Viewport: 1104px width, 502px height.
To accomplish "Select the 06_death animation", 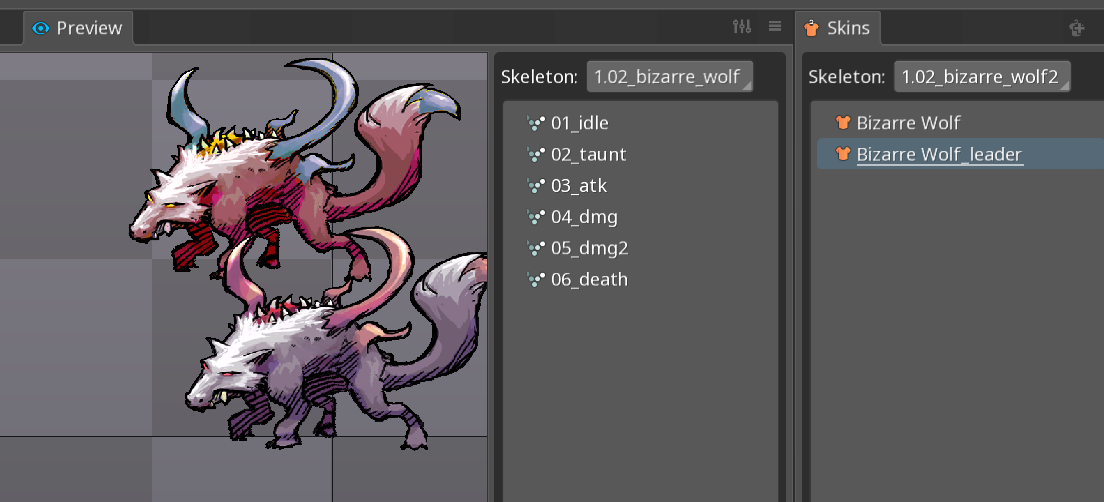I will (x=589, y=280).
